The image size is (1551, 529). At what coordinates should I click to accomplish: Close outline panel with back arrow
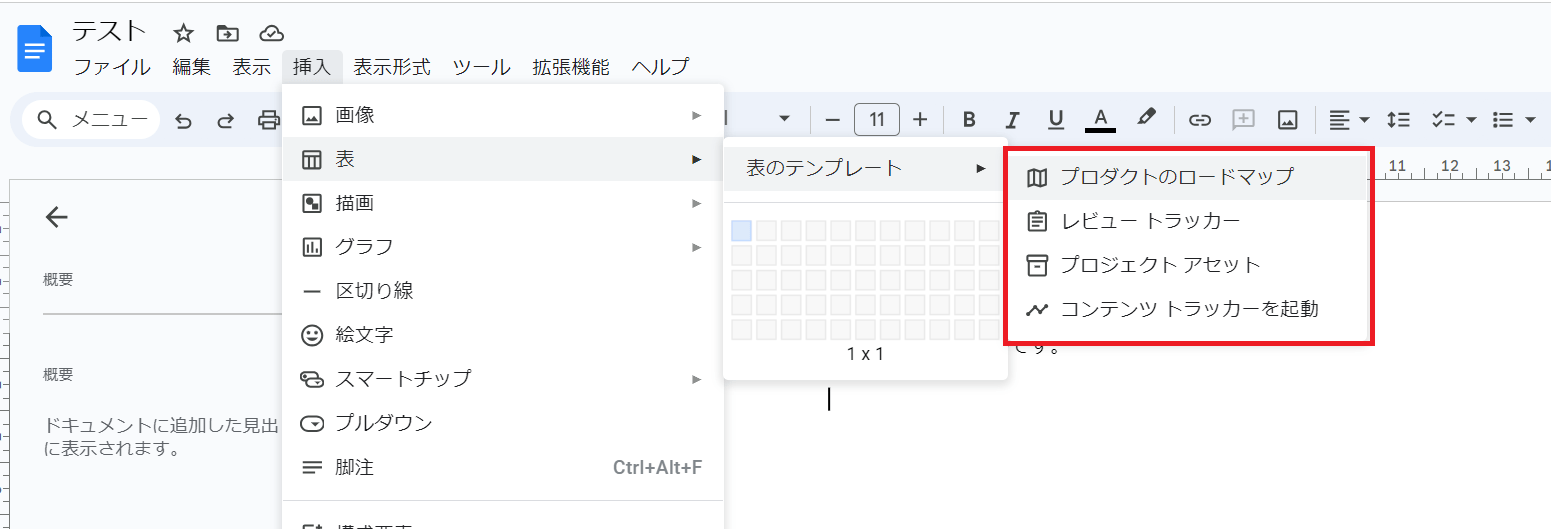(x=56, y=217)
